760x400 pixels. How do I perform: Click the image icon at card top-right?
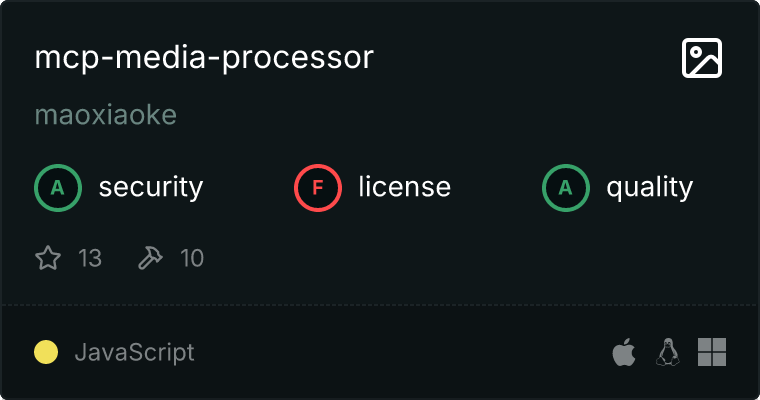point(701,59)
